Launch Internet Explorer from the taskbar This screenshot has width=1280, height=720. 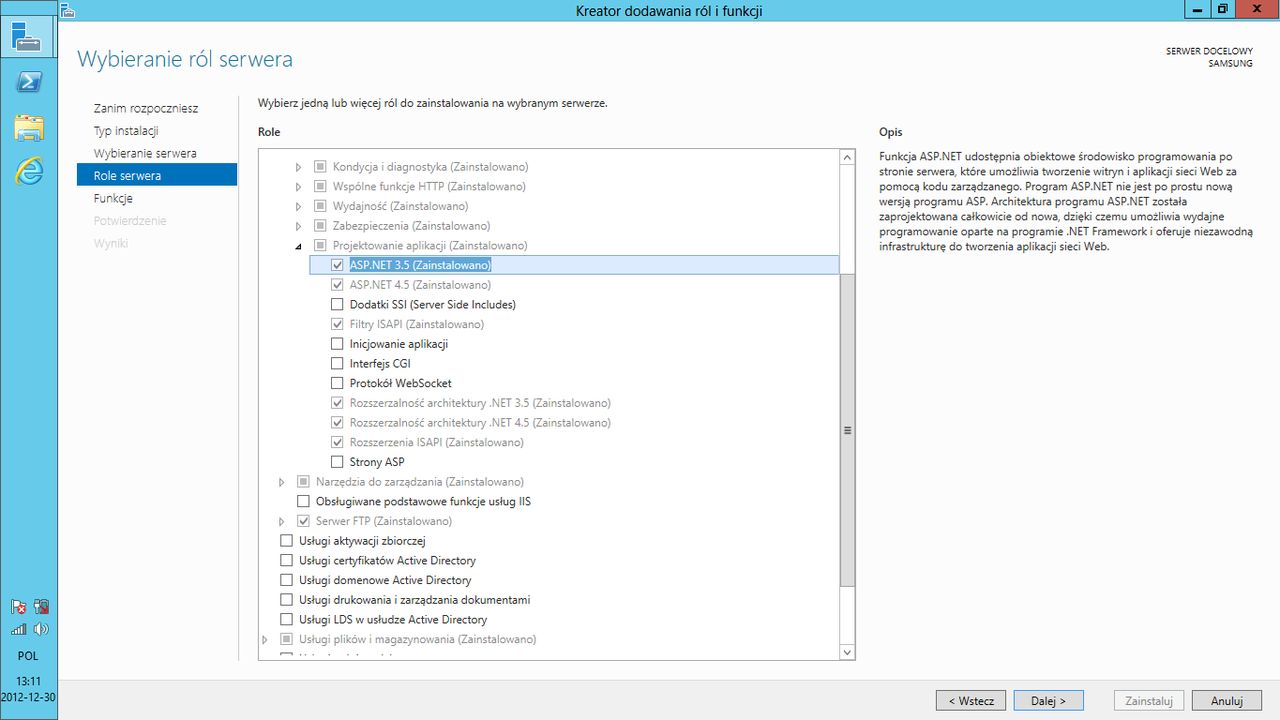click(x=28, y=171)
